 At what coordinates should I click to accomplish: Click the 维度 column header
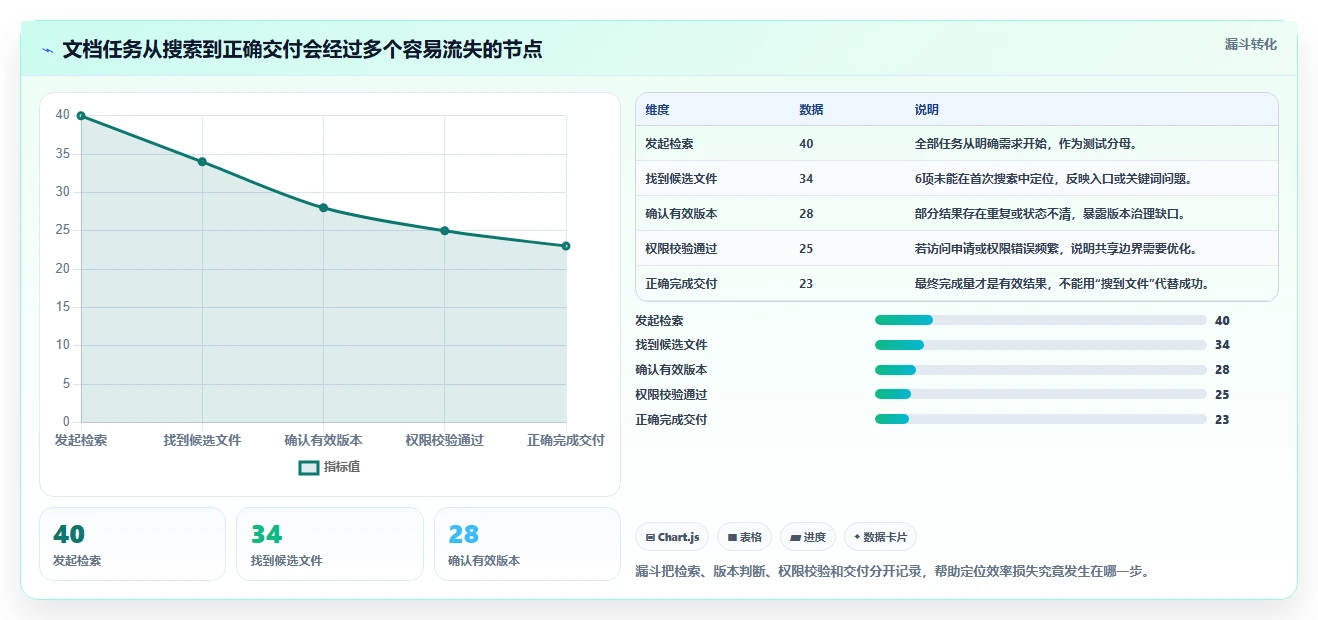(x=657, y=110)
